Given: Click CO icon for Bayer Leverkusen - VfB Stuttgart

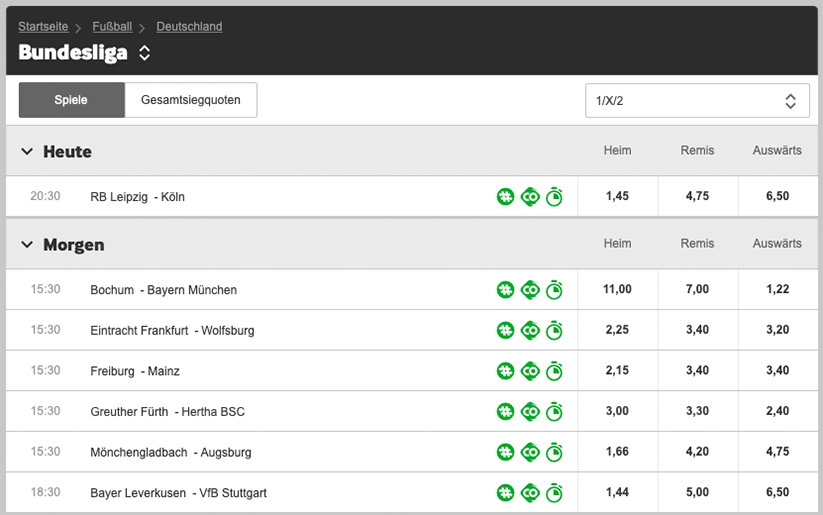Looking at the screenshot, I should (530, 493).
